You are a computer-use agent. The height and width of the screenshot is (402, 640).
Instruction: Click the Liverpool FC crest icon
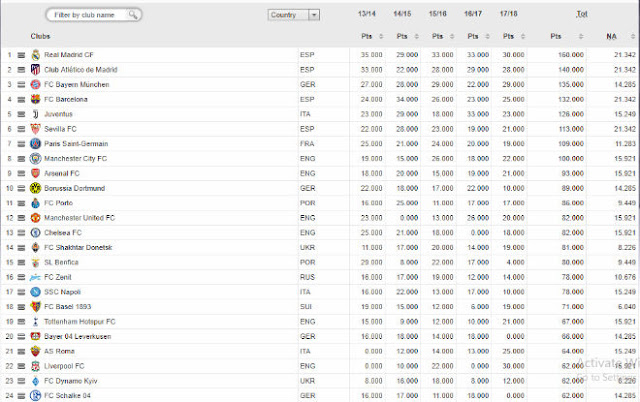36,366
